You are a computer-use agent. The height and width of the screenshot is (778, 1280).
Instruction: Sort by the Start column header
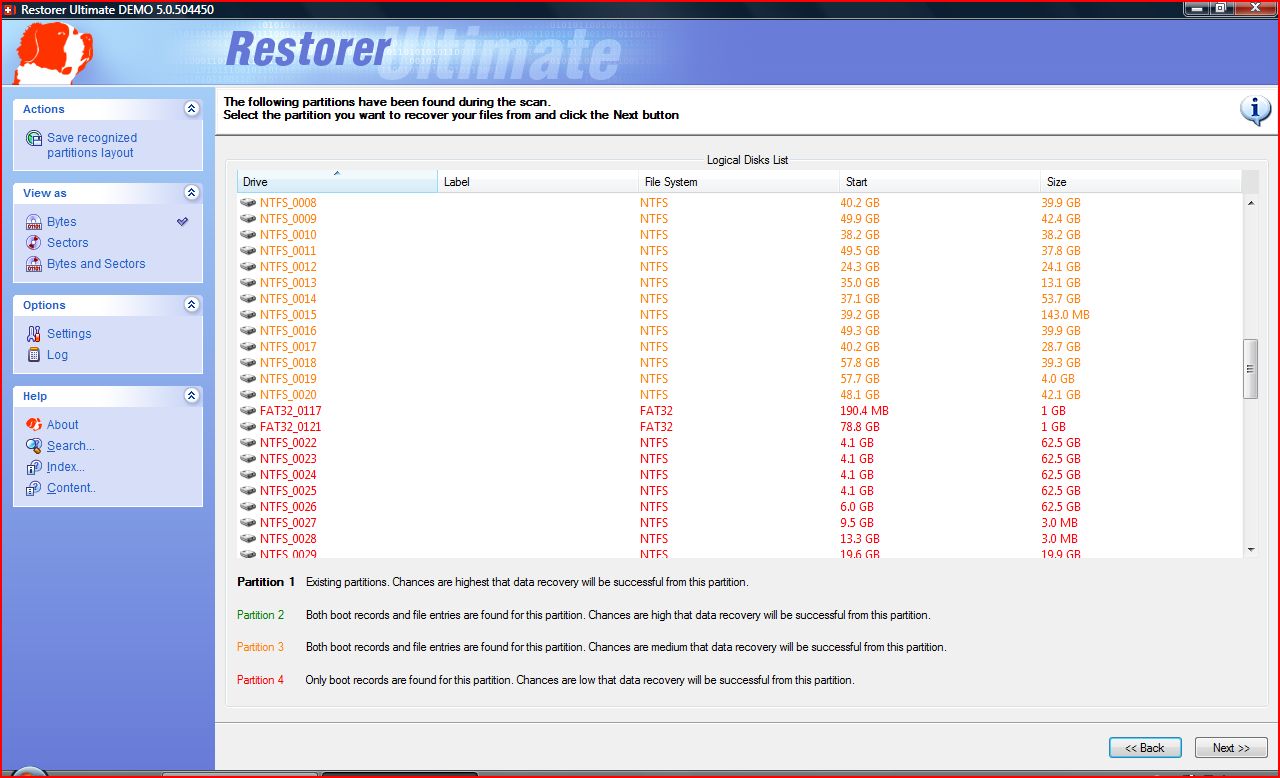click(940, 181)
